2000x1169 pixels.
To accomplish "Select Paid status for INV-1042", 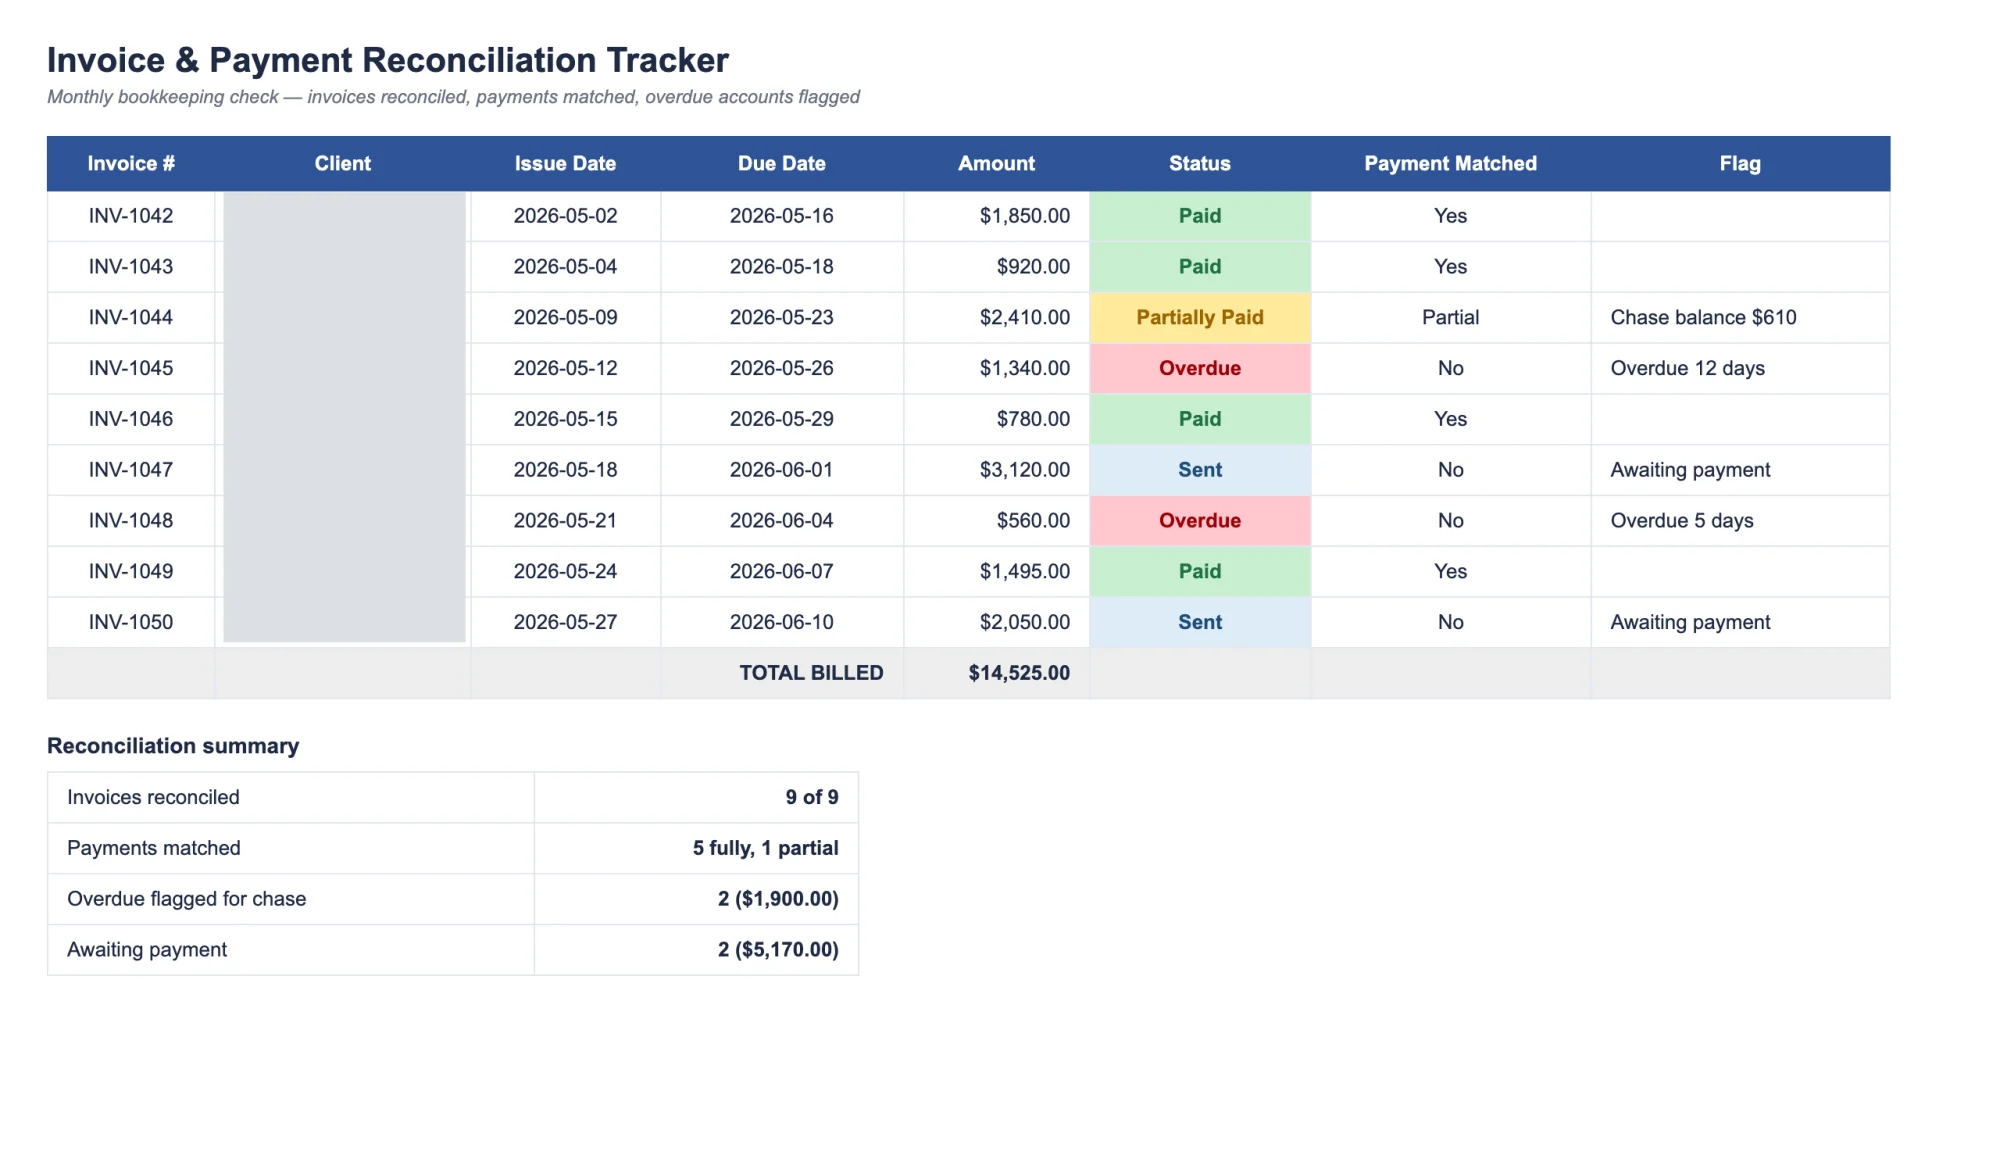I will pos(1200,216).
